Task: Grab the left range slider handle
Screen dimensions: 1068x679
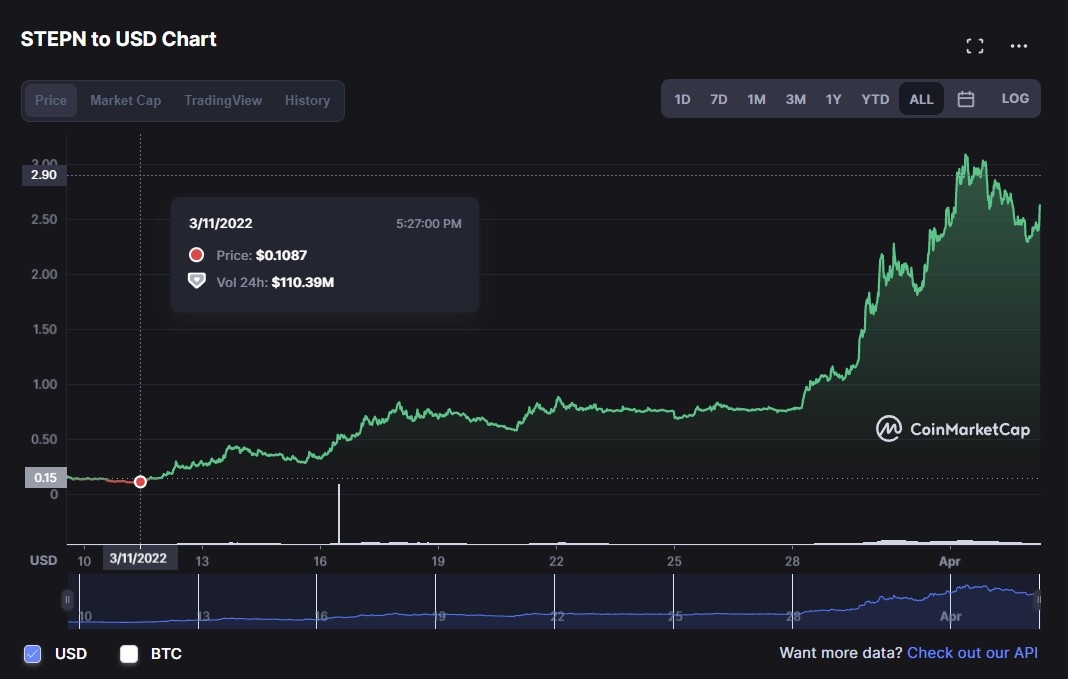Action: coord(67,600)
